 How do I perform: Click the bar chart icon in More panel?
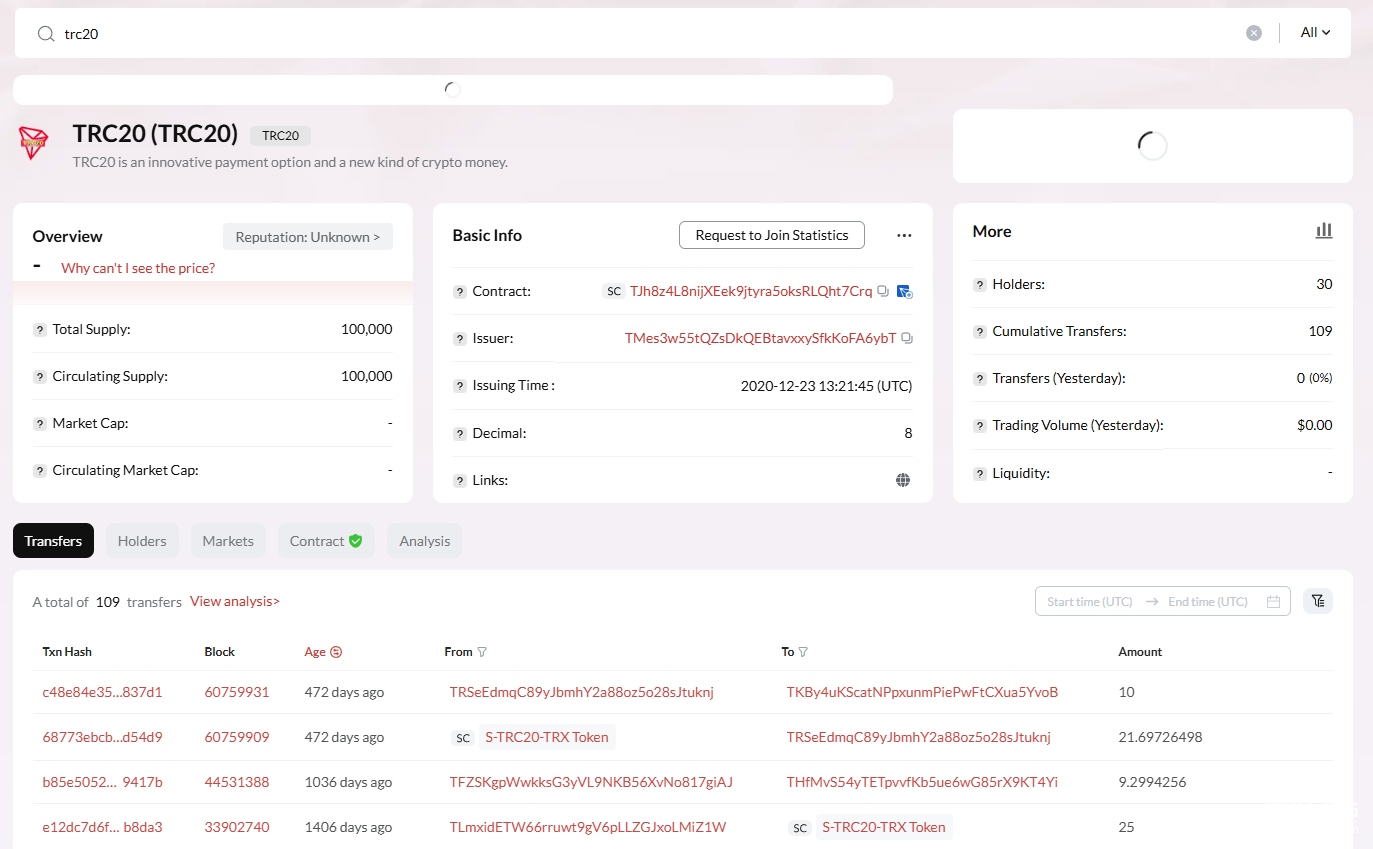pos(1324,231)
